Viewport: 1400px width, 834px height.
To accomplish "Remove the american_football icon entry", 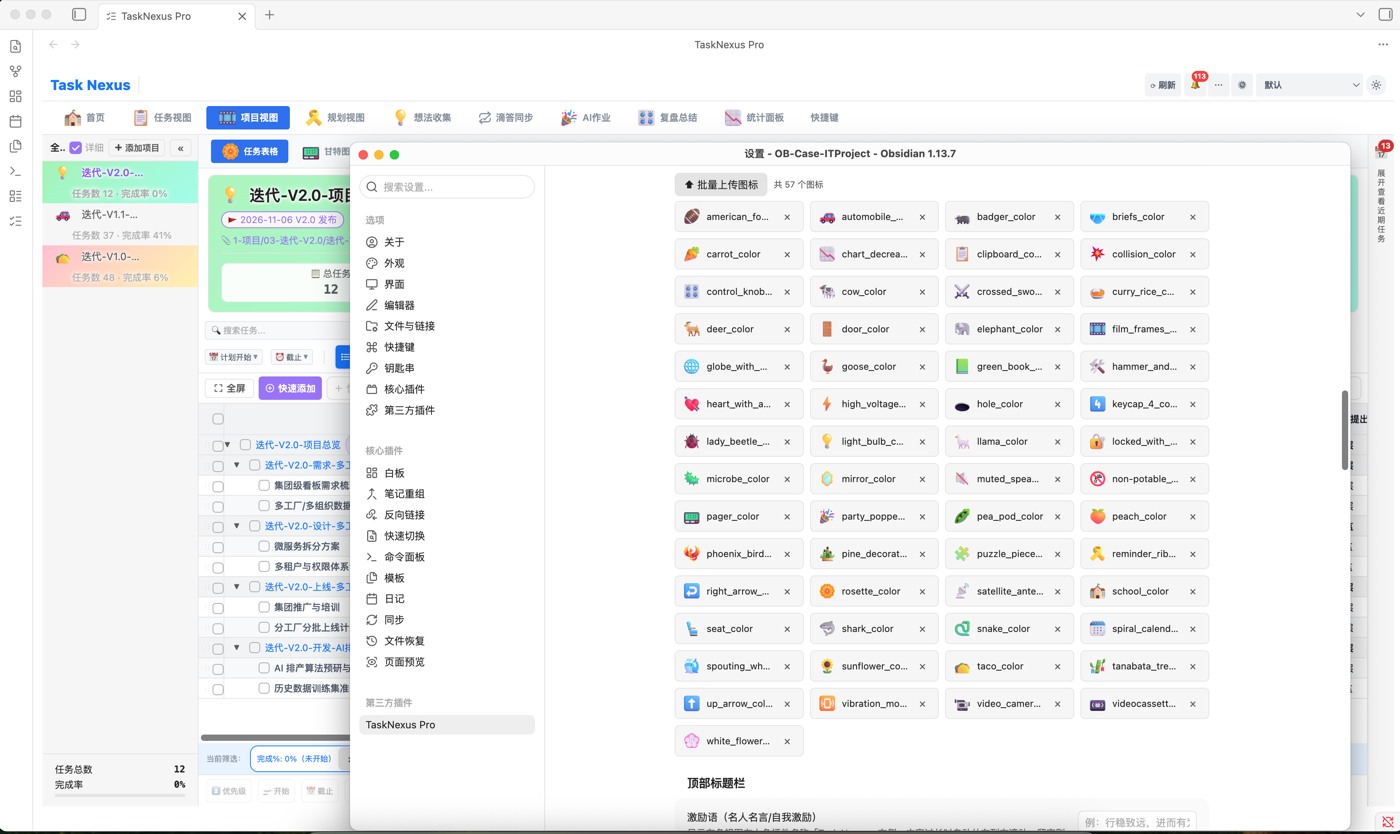I will point(787,217).
